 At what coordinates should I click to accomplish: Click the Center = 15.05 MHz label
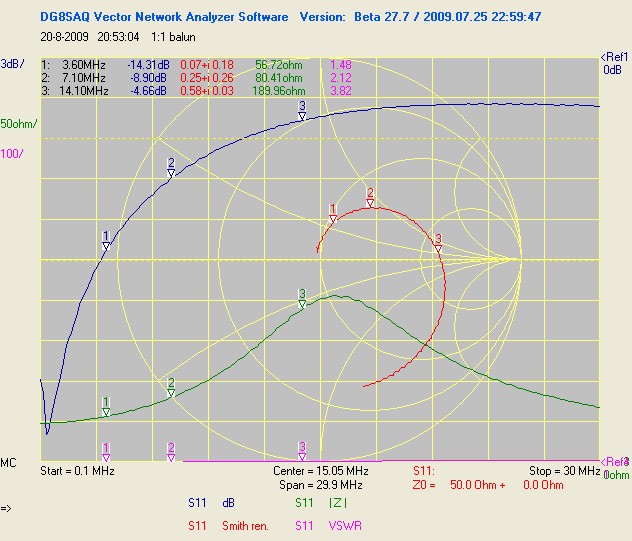[321, 470]
